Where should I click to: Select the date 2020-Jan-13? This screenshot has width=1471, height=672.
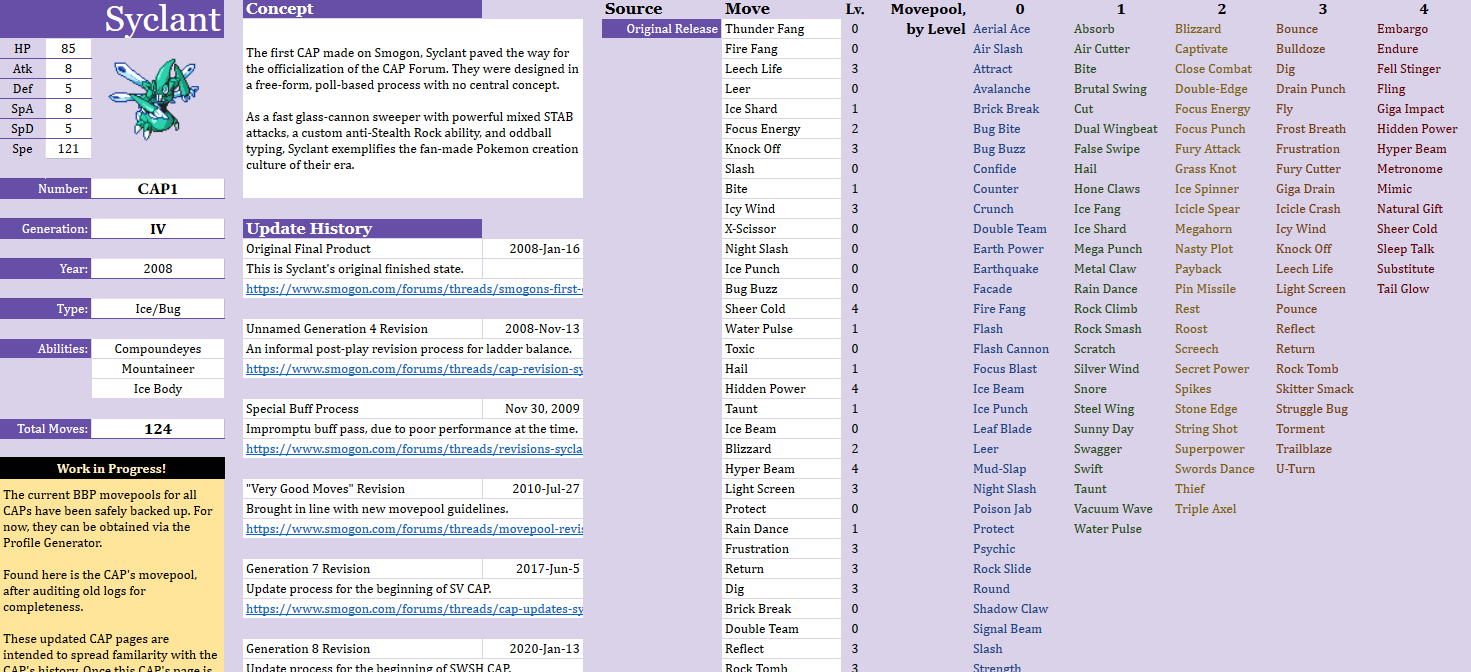(533, 649)
